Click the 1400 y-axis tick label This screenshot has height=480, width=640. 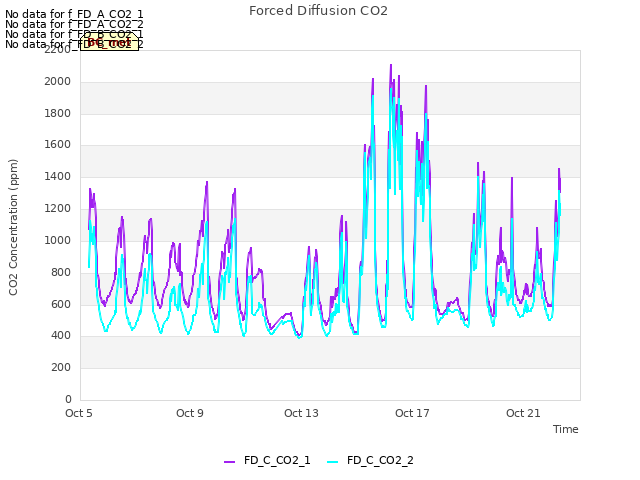58,177
